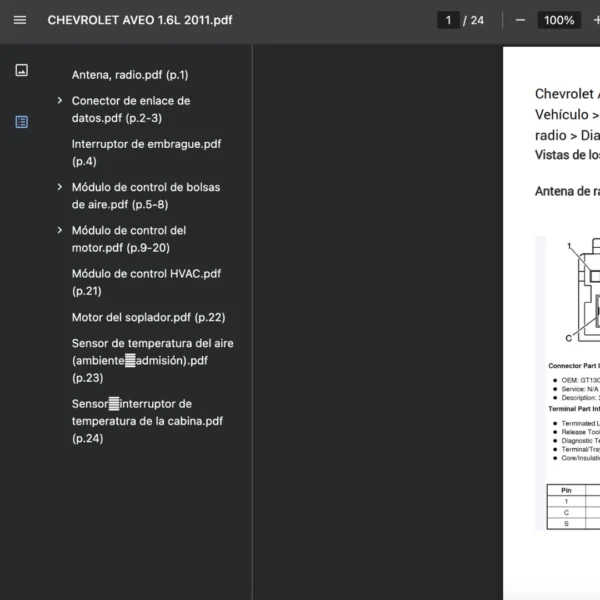Switch to thumbnails view icon

click(x=21, y=70)
